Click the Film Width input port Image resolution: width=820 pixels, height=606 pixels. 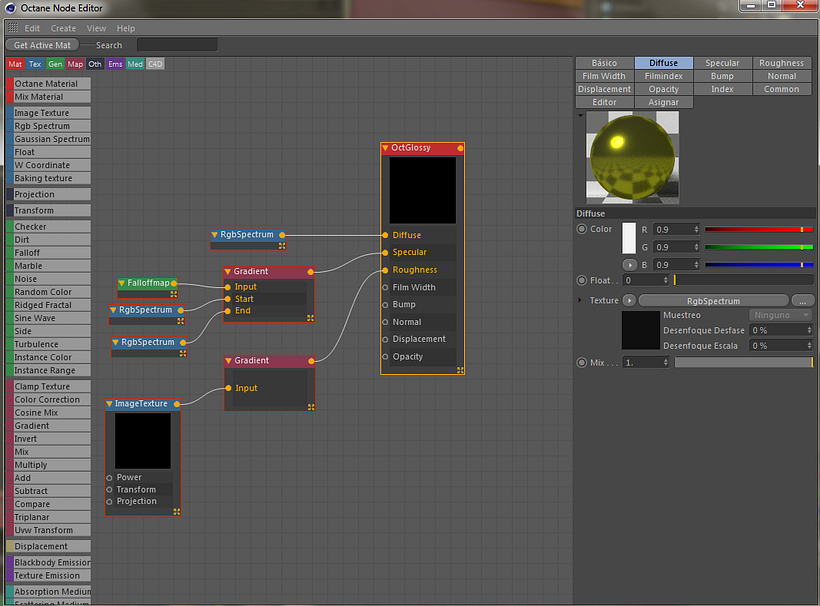click(385, 288)
